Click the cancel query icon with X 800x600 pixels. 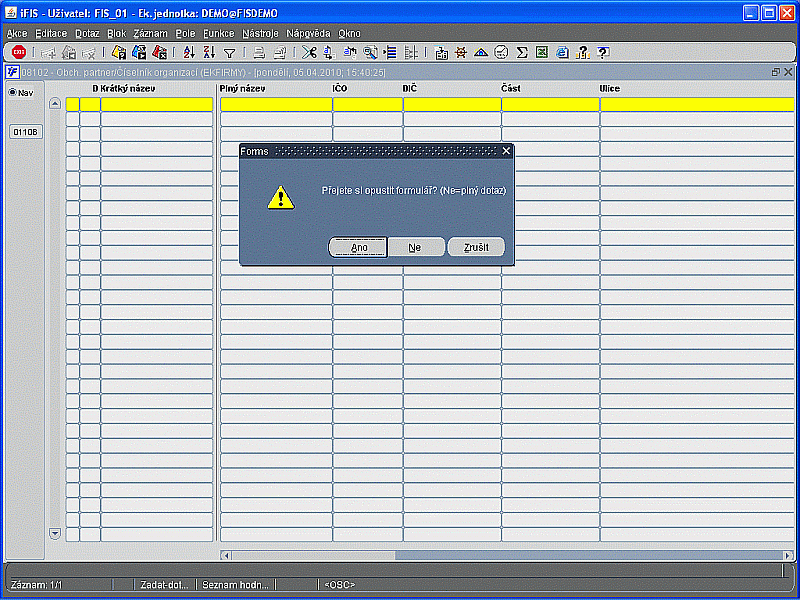[160, 52]
